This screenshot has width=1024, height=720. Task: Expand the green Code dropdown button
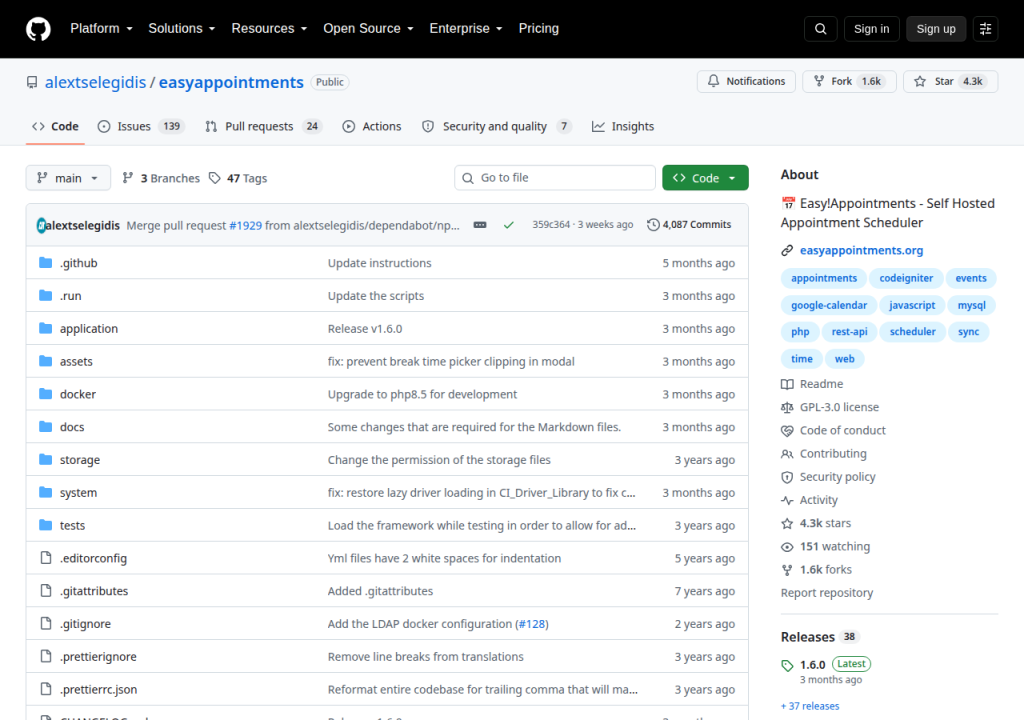(x=705, y=178)
